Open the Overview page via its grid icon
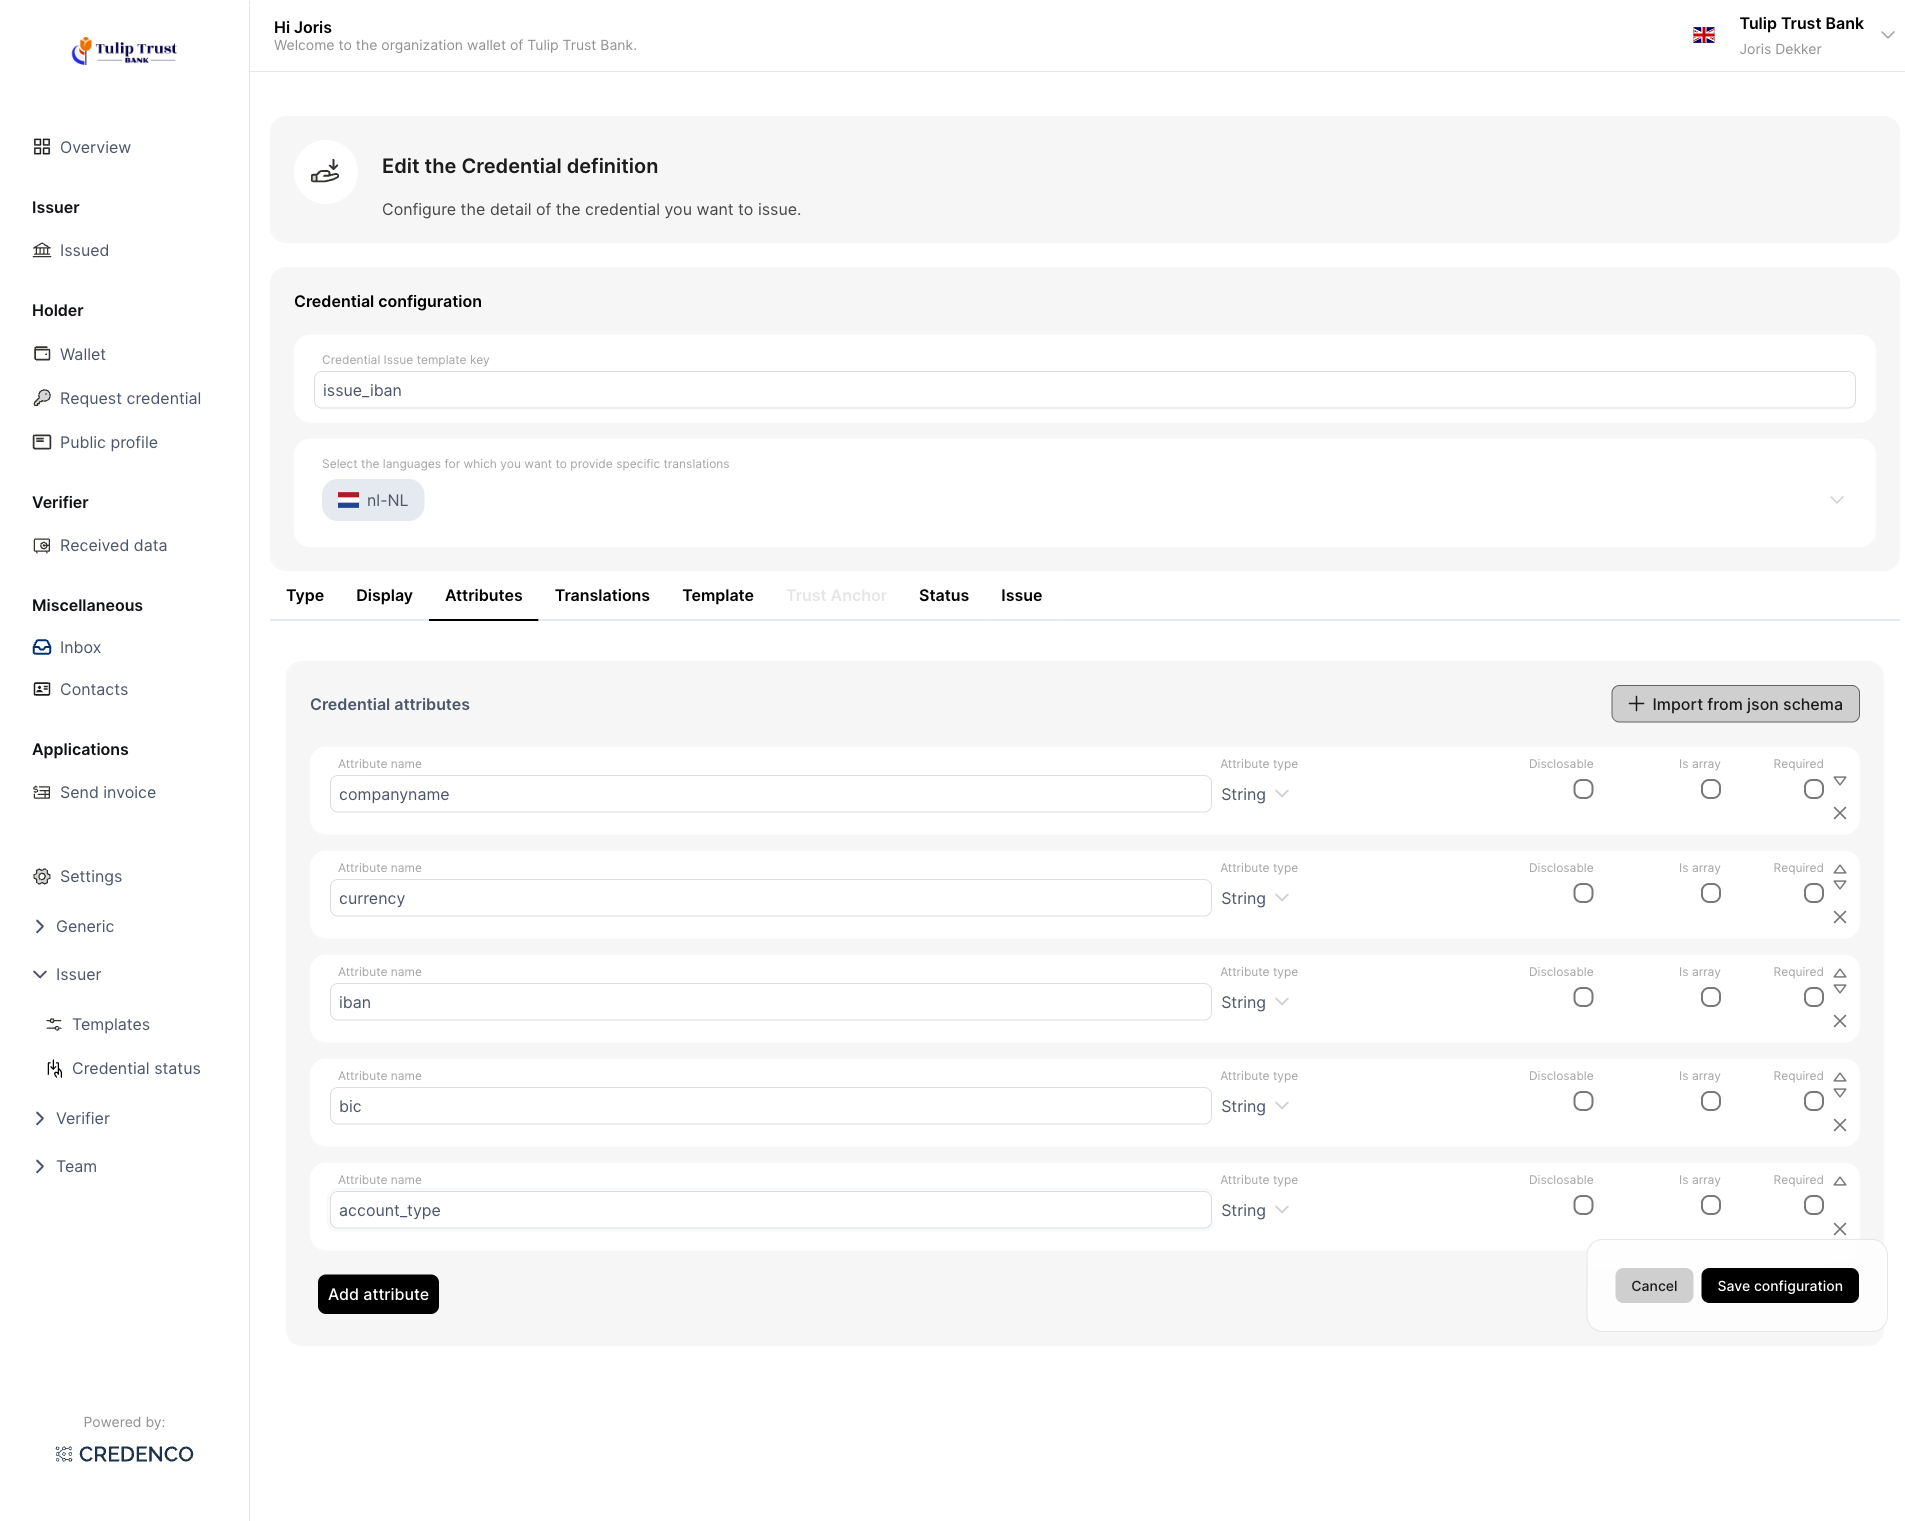Image resolution: width=1905 pixels, height=1521 pixels. pos(41,147)
